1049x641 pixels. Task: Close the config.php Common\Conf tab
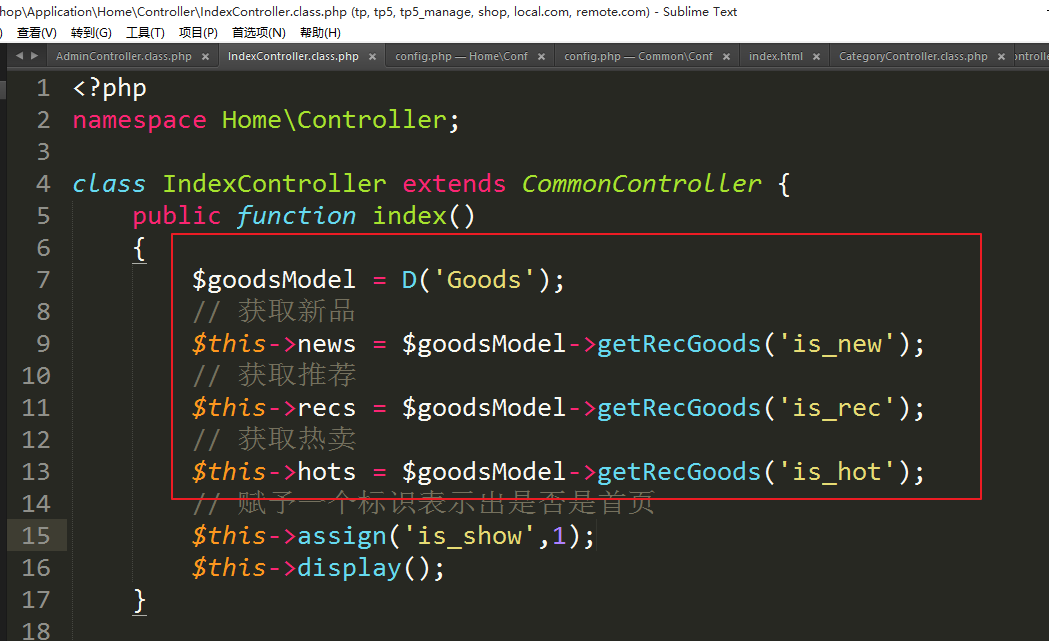point(726,57)
